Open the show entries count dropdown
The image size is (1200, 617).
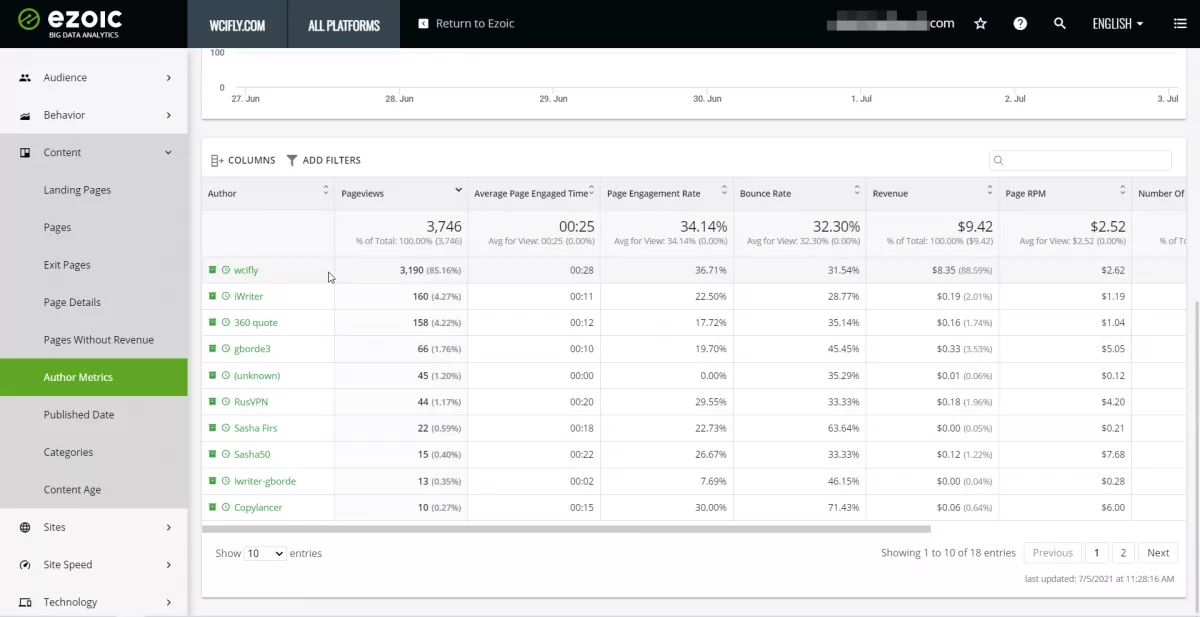click(266, 553)
